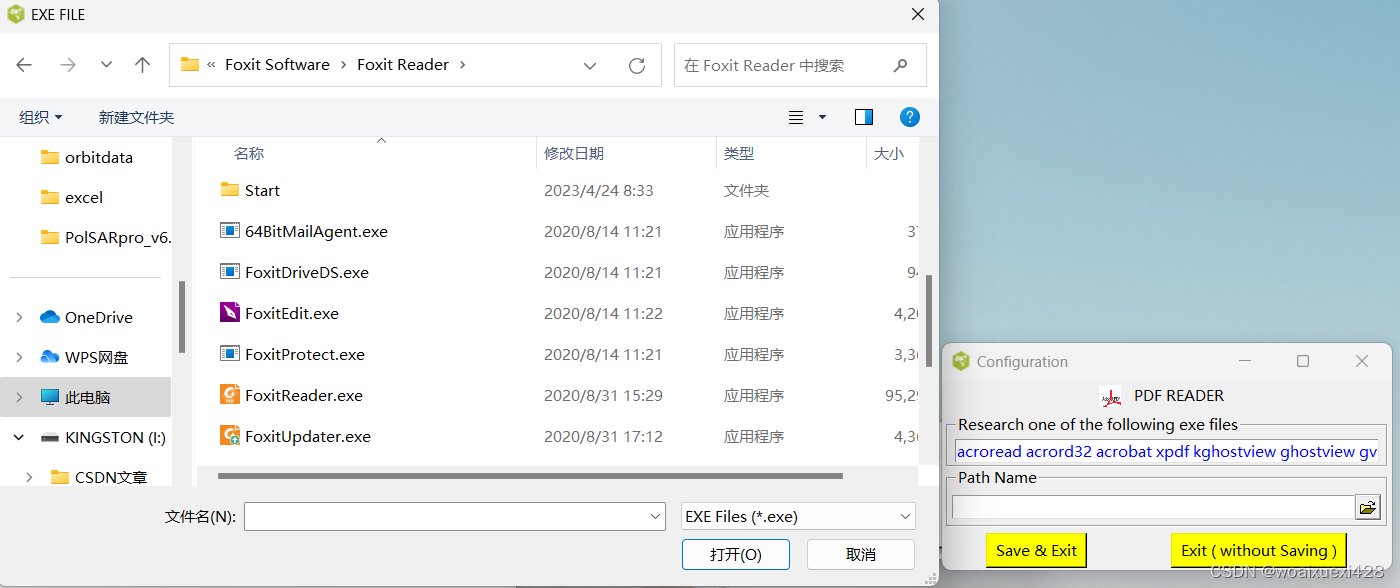Expand the CSDN文章 folder node
Image resolution: width=1400 pixels, height=588 pixels.
click(29, 477)
